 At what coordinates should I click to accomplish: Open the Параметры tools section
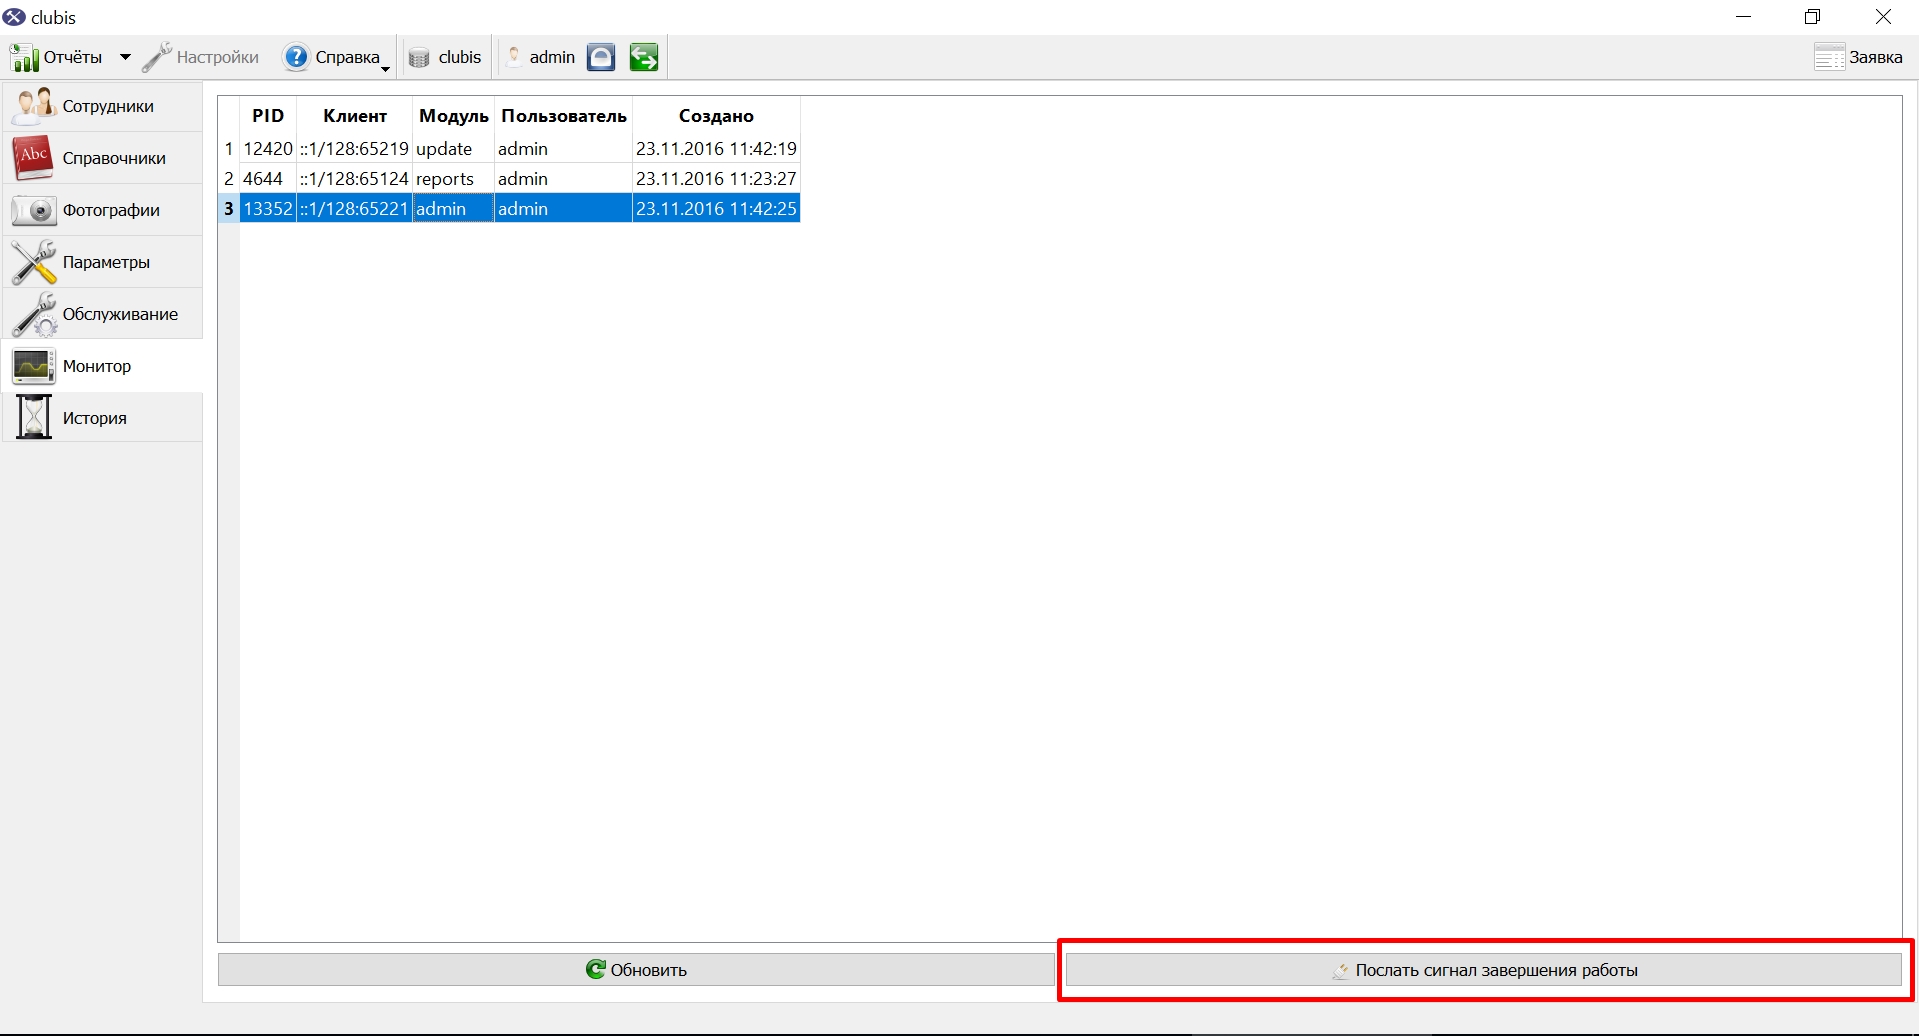pyautogui.click(x=102, y=262)
